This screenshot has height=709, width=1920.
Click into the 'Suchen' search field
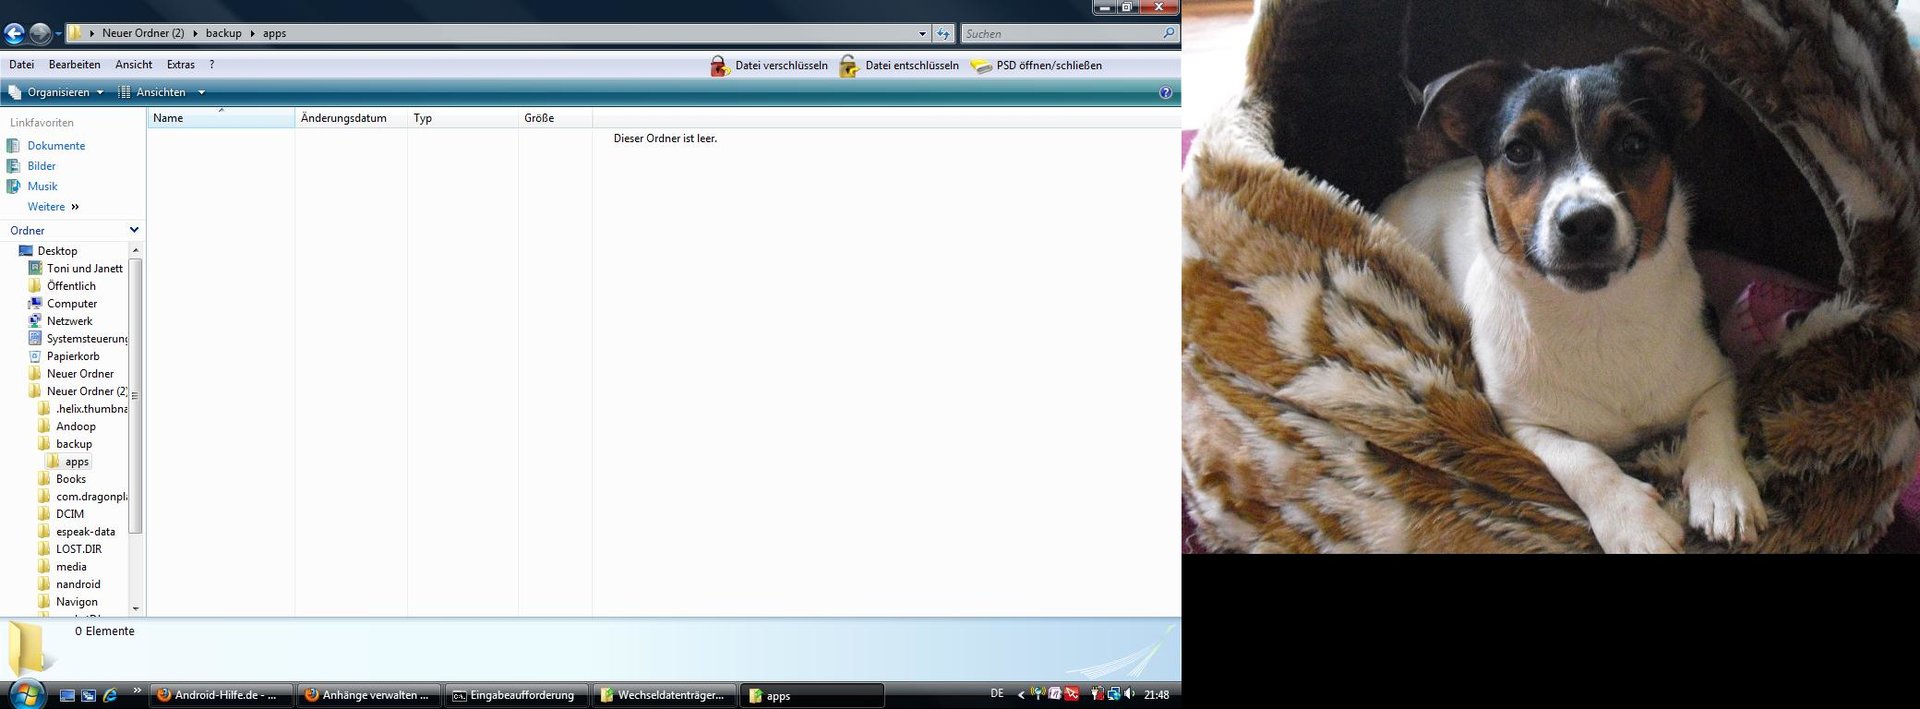[x=1060, y=33]
